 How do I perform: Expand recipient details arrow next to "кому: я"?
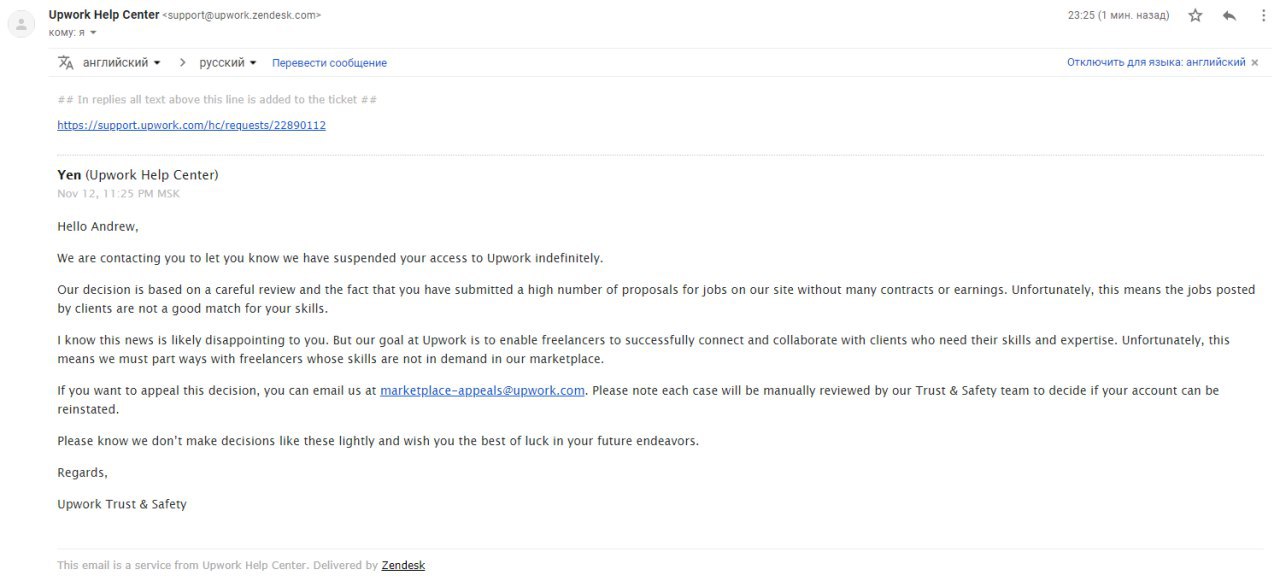(x=94, y=33)
